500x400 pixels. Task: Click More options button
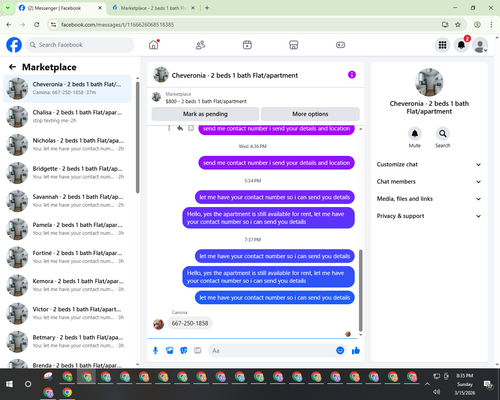pyautogui.click(x=310, y=114)
